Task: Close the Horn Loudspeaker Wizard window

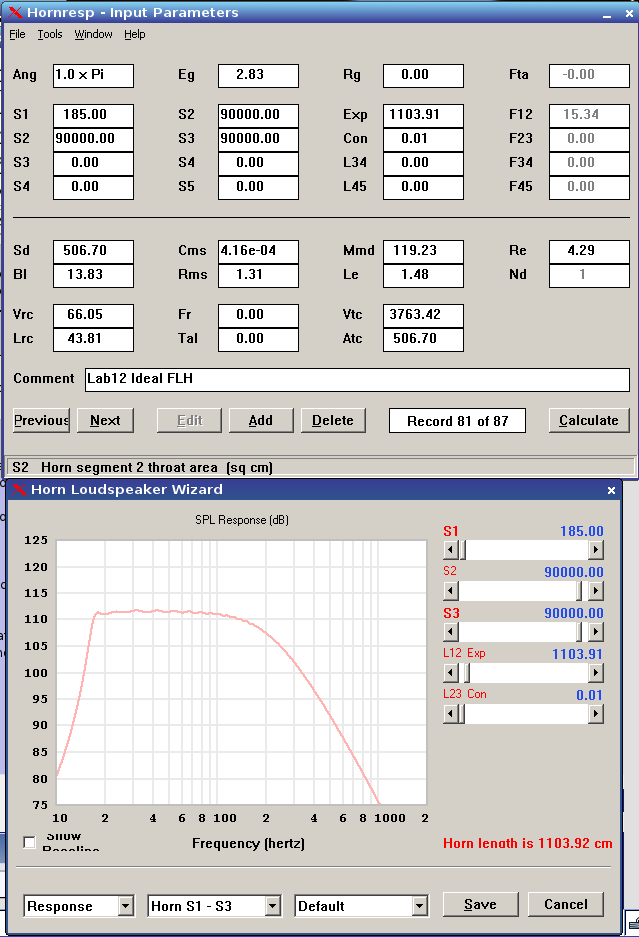Action: point(611,490)
